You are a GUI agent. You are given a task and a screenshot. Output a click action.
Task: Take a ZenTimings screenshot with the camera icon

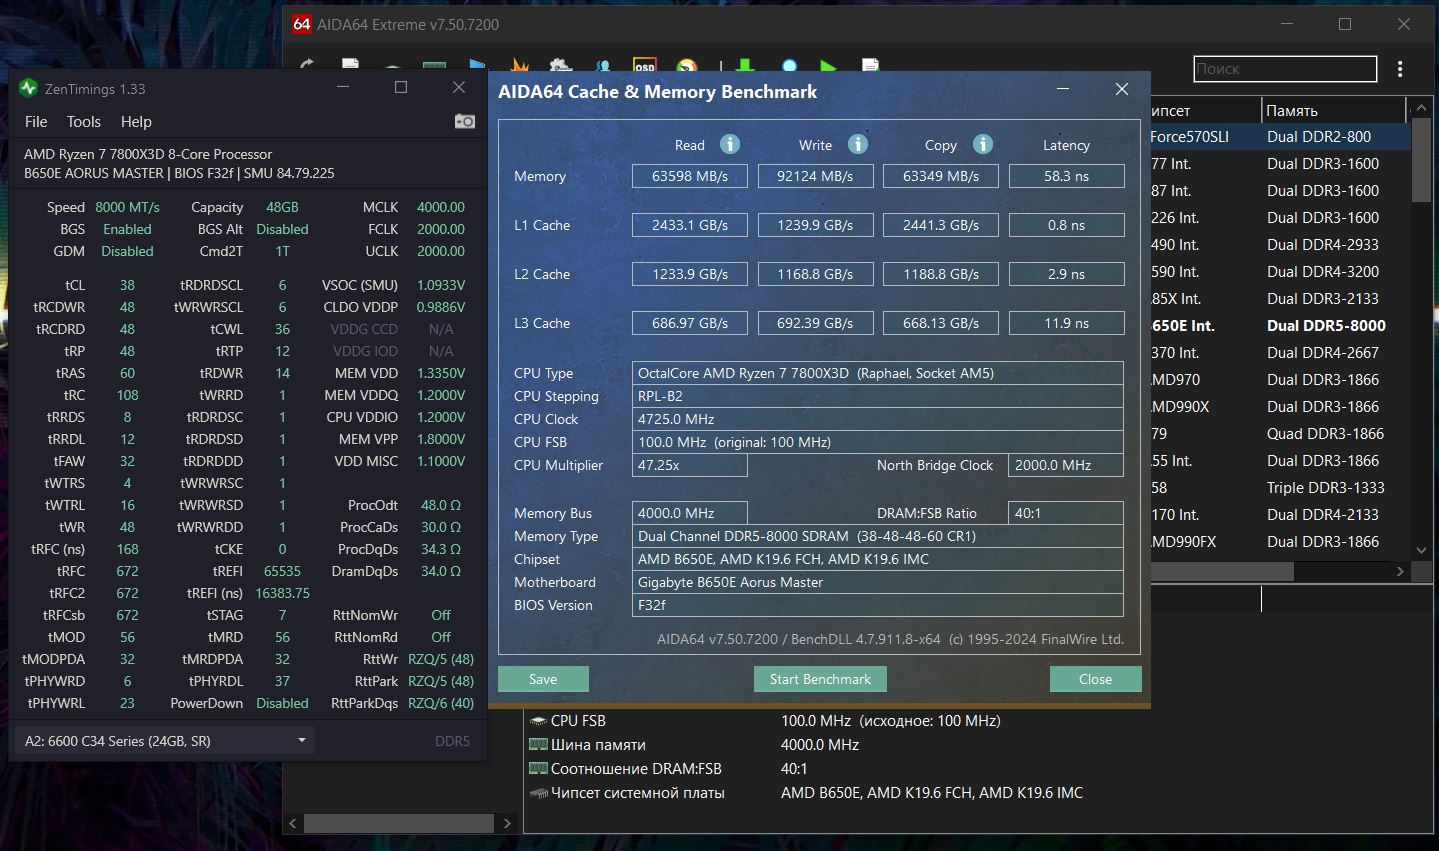tap(464, 121)
